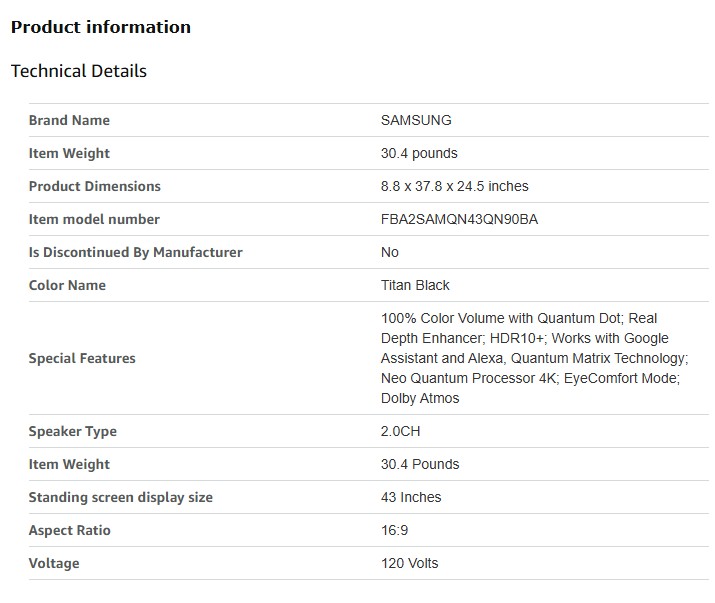
Task: Click the Color Name label
Action: pyautogui.click(x=67, y=285)
